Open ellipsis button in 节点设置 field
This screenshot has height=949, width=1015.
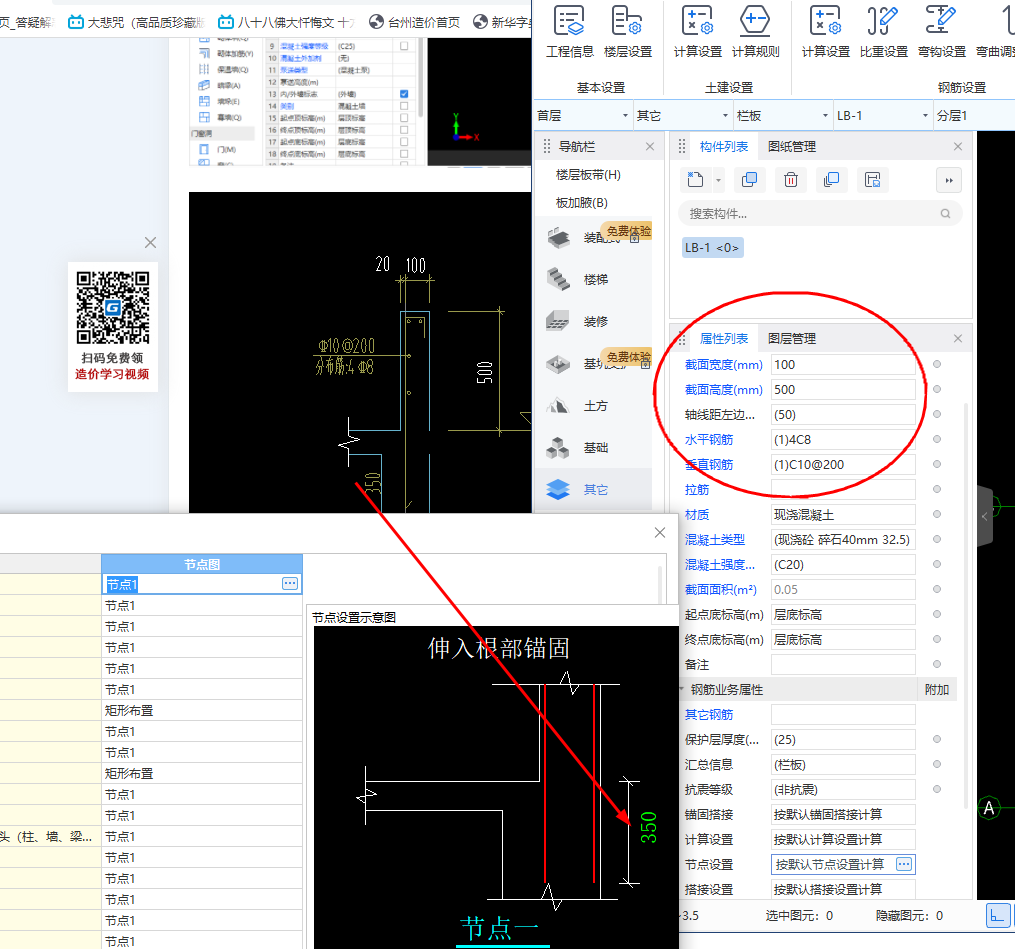[x=904, y=864]
